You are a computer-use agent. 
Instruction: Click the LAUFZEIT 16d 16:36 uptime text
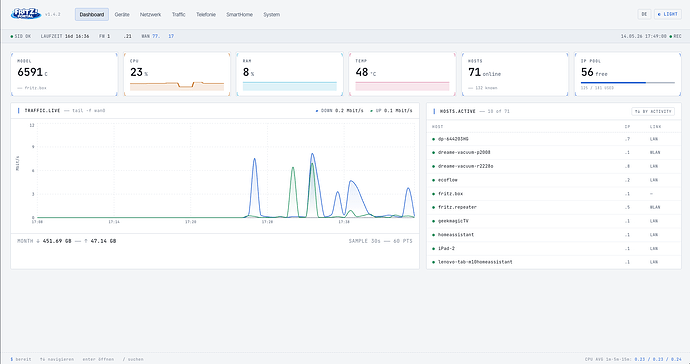point(65,36)
